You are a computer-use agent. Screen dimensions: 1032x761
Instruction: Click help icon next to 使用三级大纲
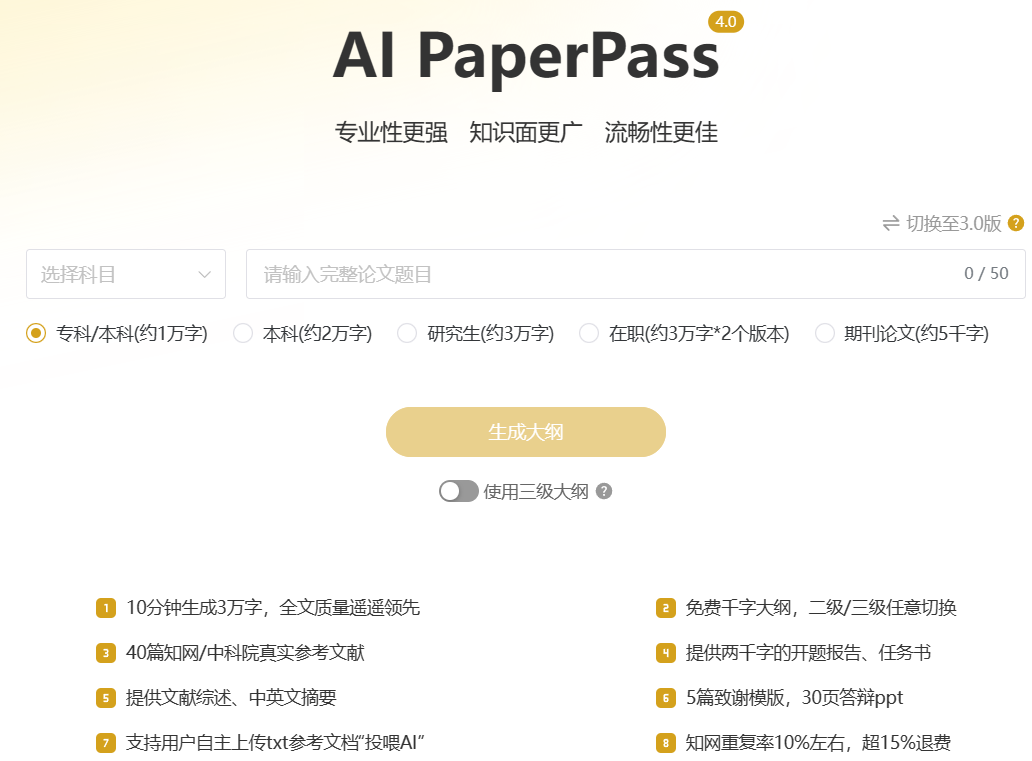point(604,491)
